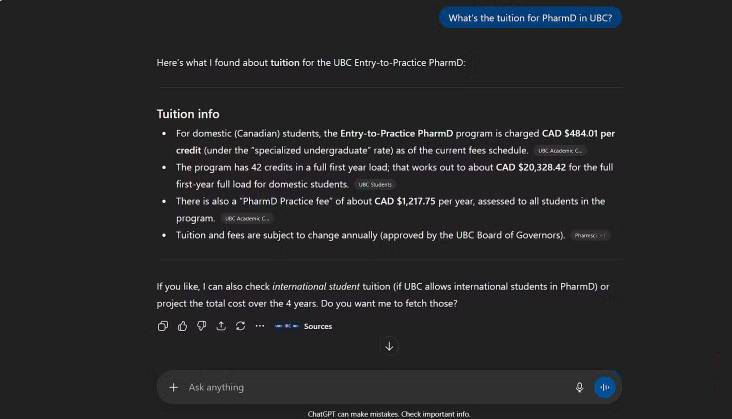The height and width of the screenshot is (419, 732).
Task: Give the response a thumbs down
Action: (x=201, y=326)
